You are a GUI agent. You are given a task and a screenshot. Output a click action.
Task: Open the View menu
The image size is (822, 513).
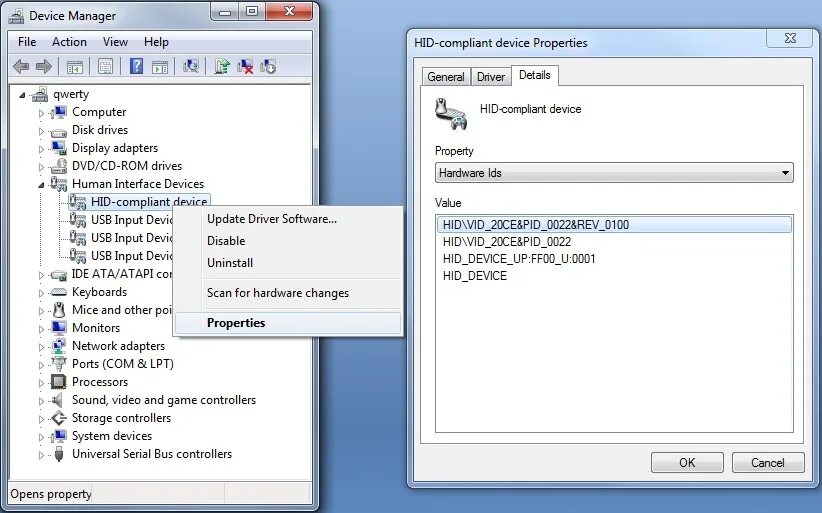(115, 42)
